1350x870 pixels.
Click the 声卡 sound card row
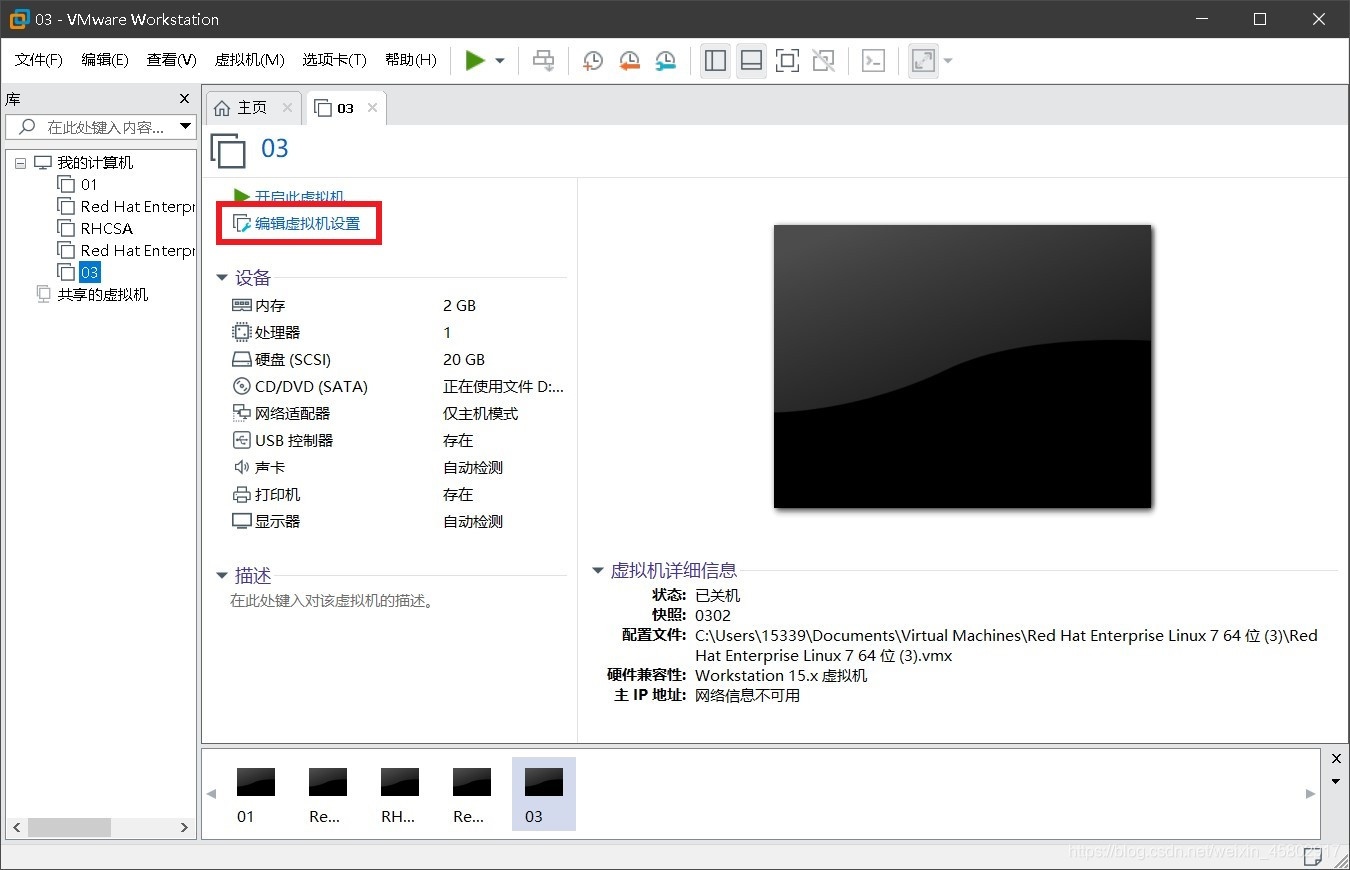click(x=398, y=467)
